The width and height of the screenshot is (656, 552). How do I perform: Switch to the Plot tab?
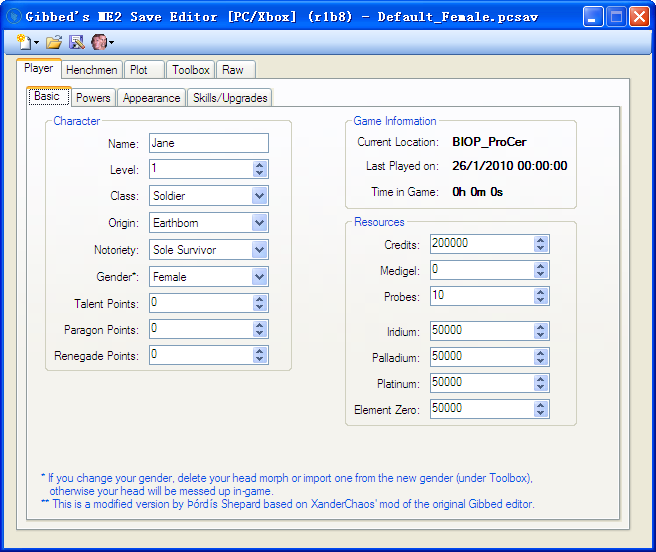point(144,70)
